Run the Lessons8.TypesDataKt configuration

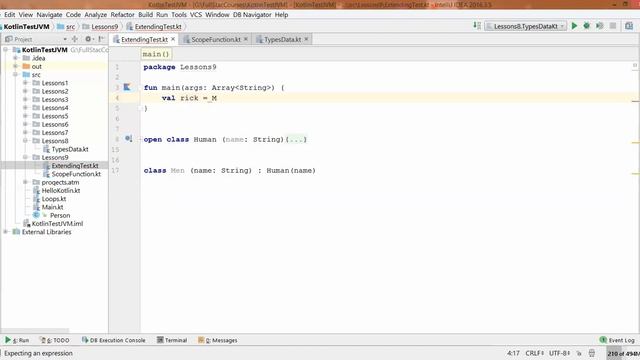coord(574,26)
